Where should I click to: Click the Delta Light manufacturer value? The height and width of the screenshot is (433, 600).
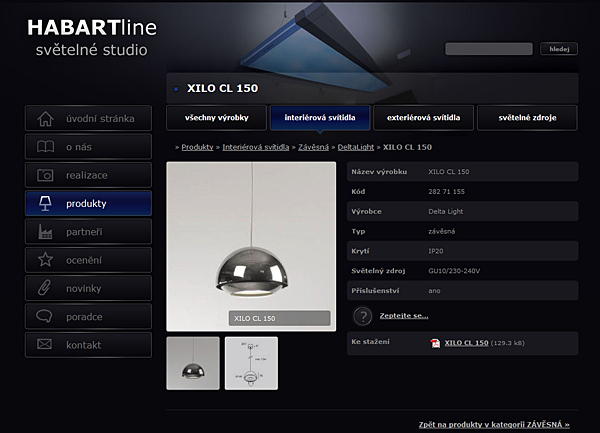445,212
